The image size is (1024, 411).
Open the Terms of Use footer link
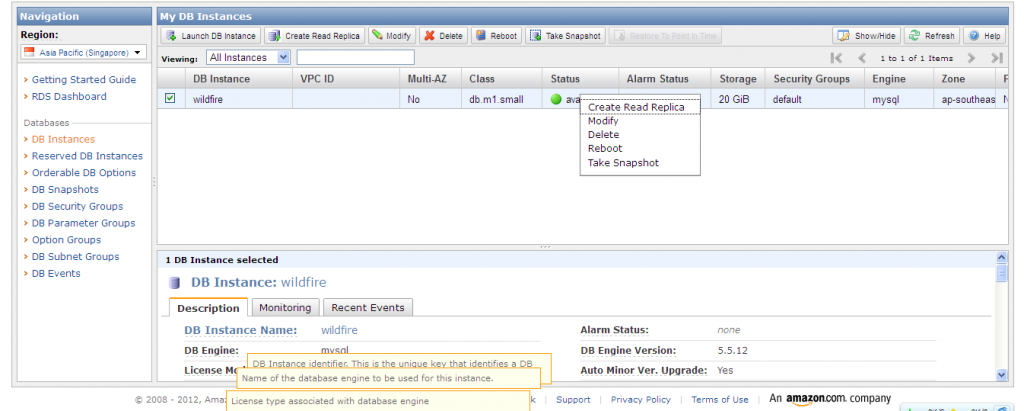(x=720, y=400)
